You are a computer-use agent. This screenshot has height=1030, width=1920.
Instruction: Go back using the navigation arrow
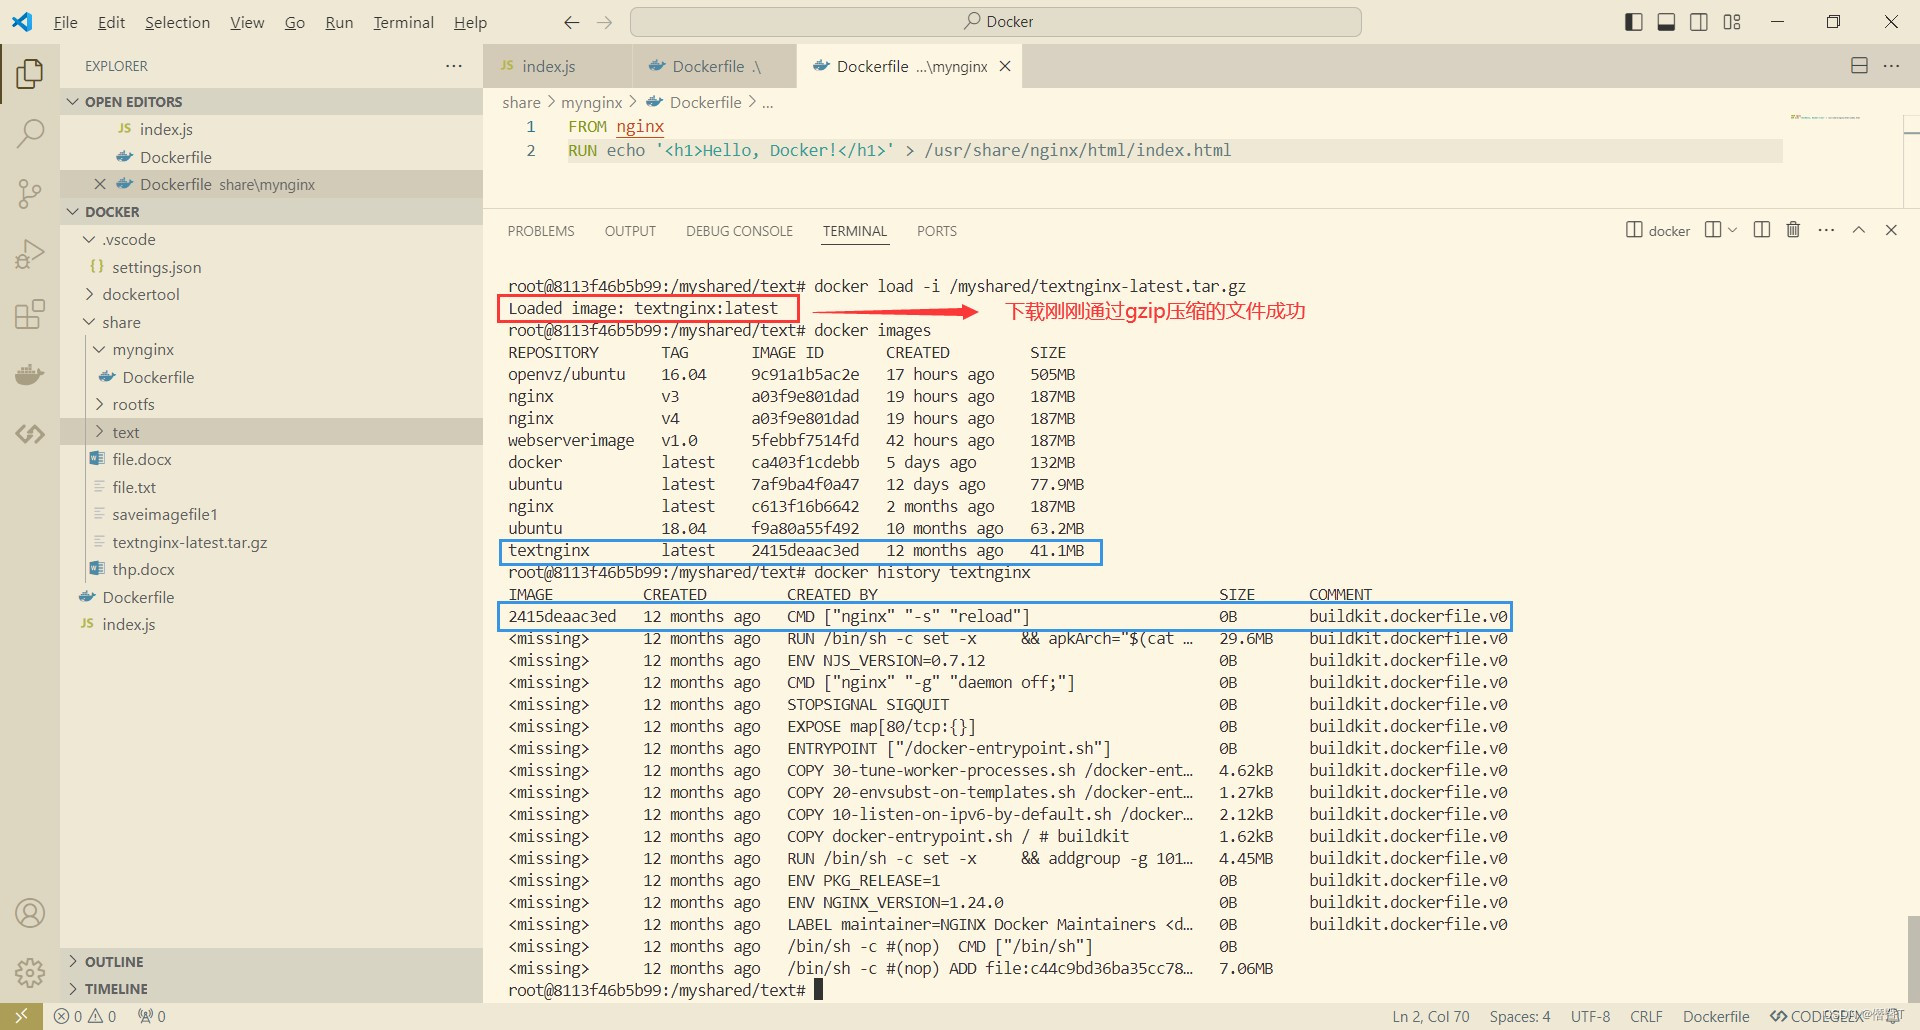[x=572, y=22]
